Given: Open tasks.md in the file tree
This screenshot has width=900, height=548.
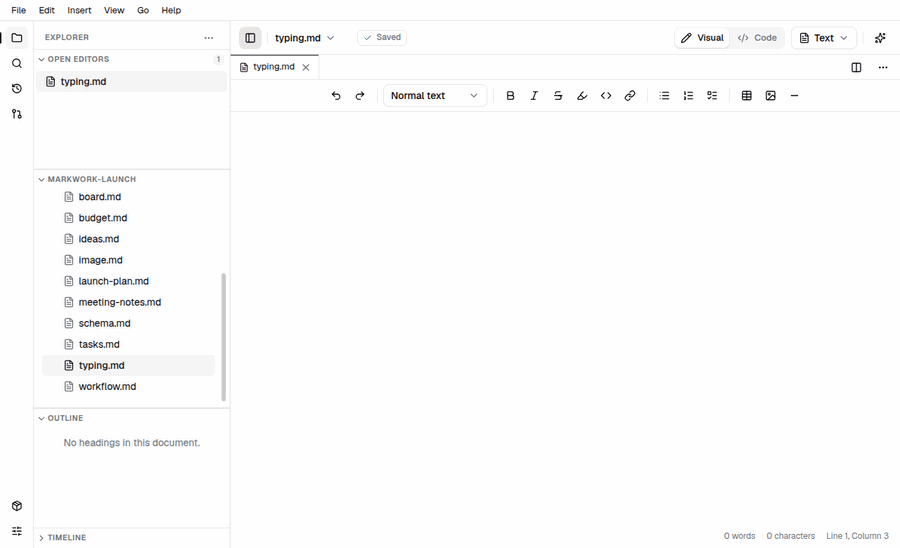Looking at the screenshot, I should (x=128, y=344).
